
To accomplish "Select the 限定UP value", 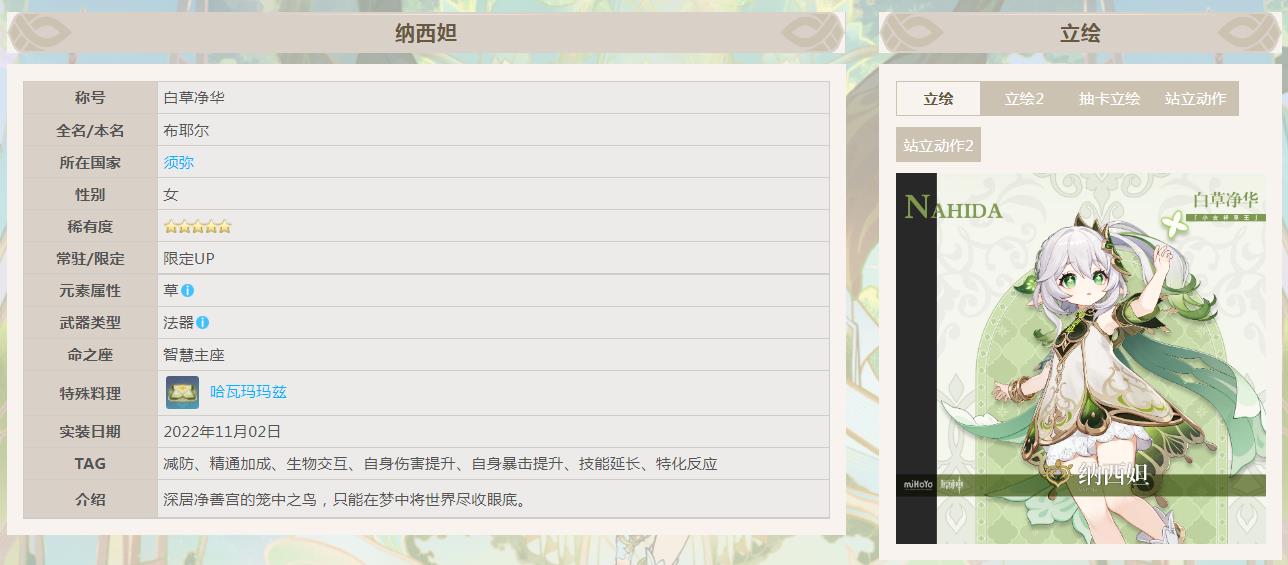I will (x=189, y=258).
